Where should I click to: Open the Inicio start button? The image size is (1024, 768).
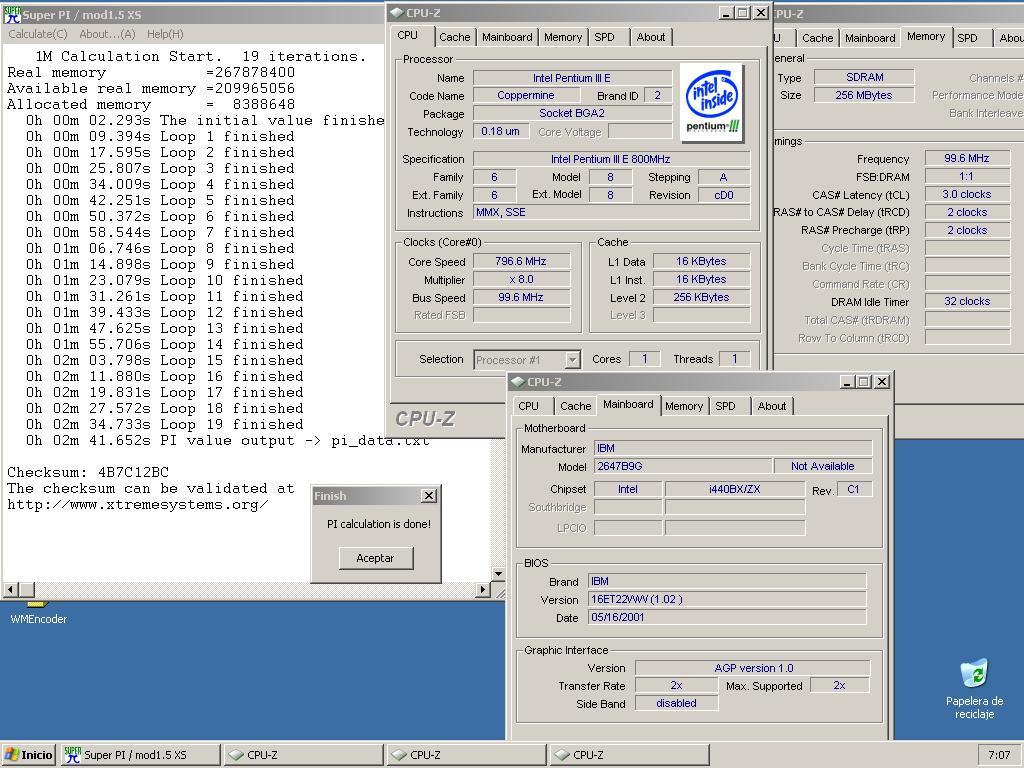29,755
